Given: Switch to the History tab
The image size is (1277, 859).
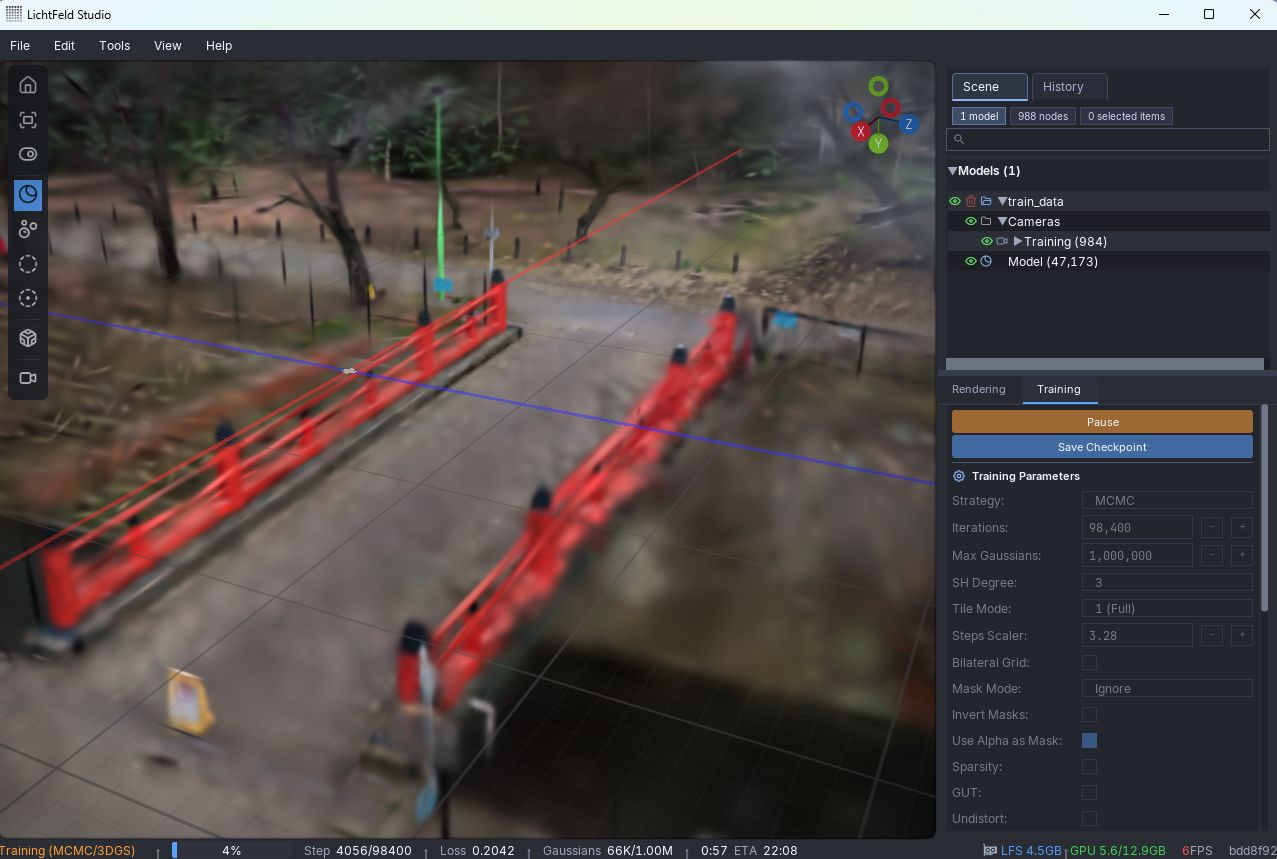Looking at the screenshot, I should click(1069, 87).
